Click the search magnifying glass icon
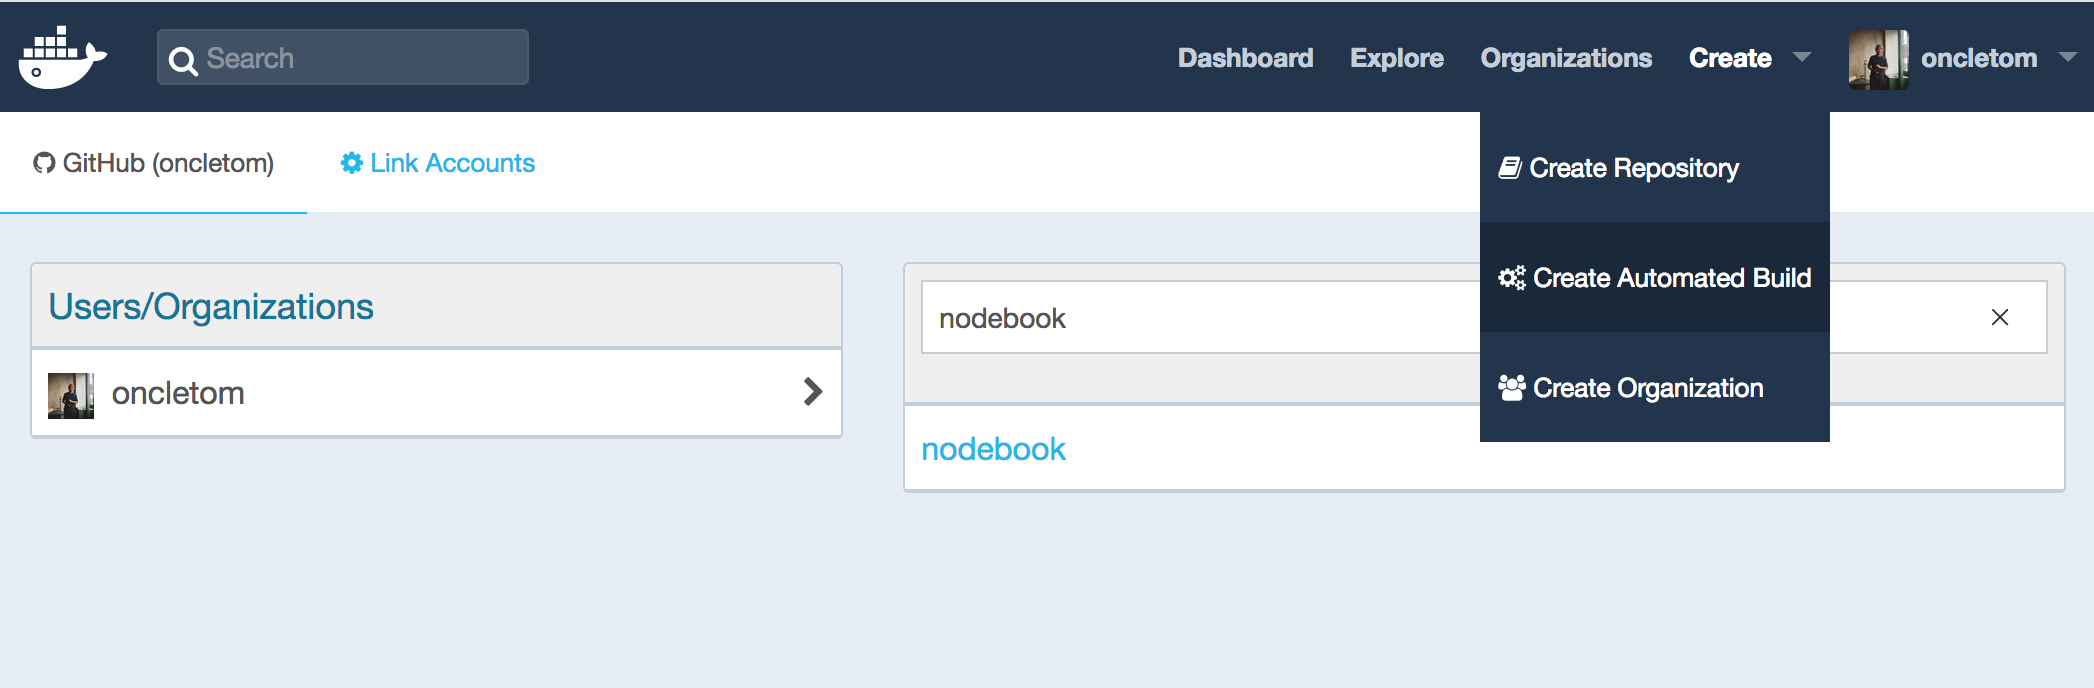The height and width of the screenshot is (688, 2094). (183, 60)
